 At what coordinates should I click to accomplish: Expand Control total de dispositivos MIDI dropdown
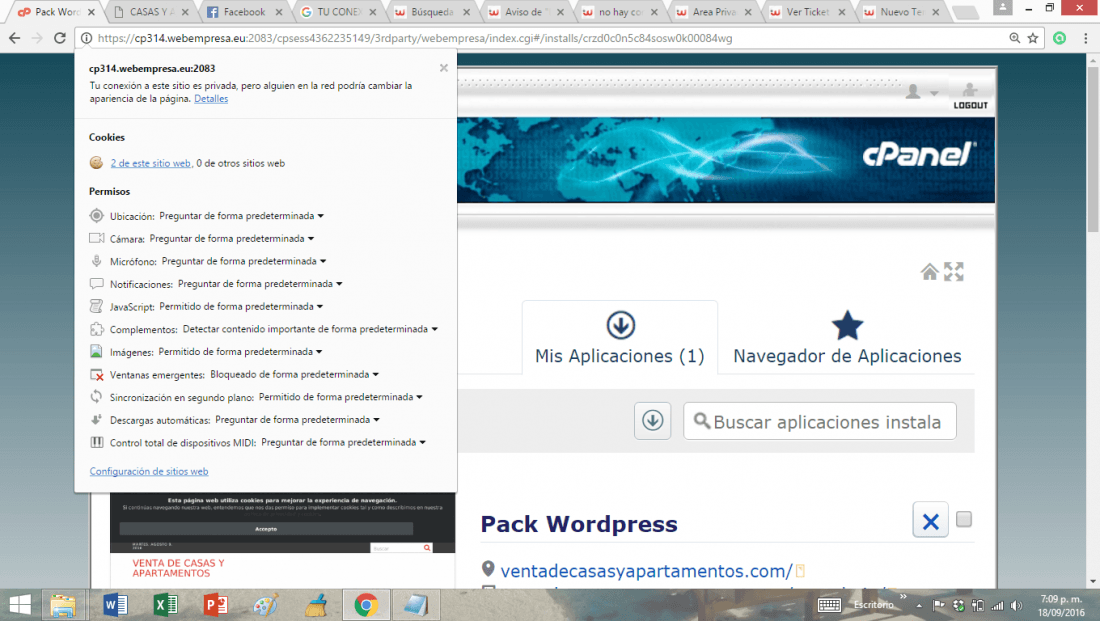pos(344,443)
